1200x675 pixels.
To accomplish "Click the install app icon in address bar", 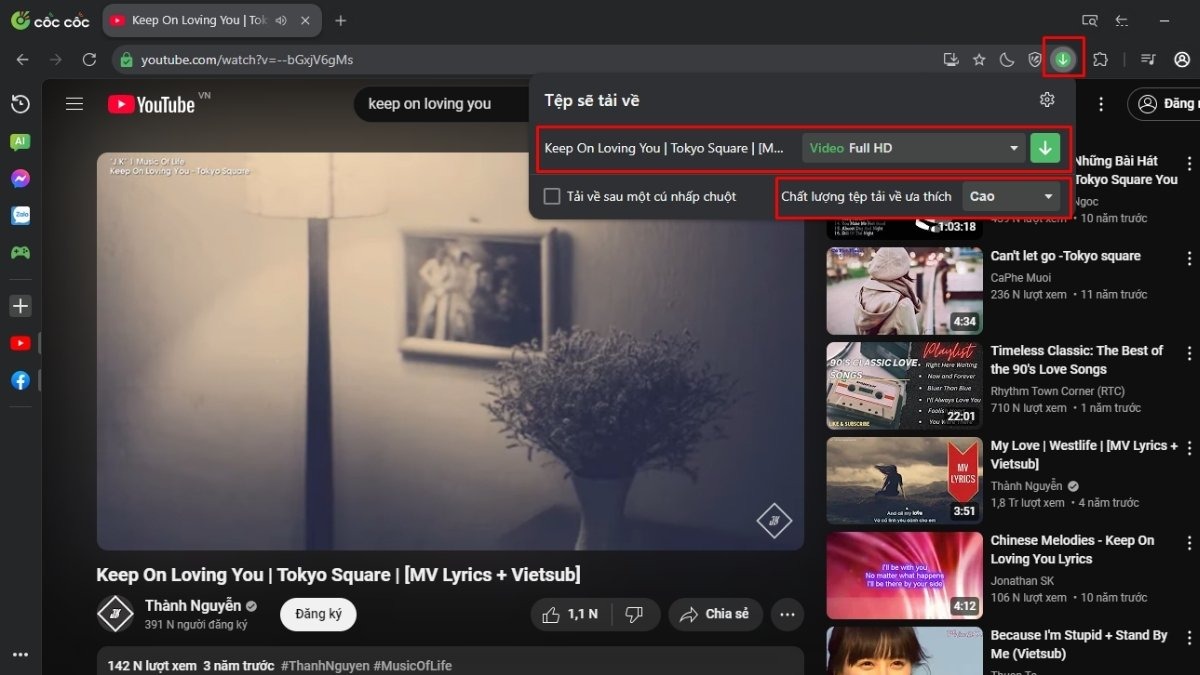I will pos(951,60).
